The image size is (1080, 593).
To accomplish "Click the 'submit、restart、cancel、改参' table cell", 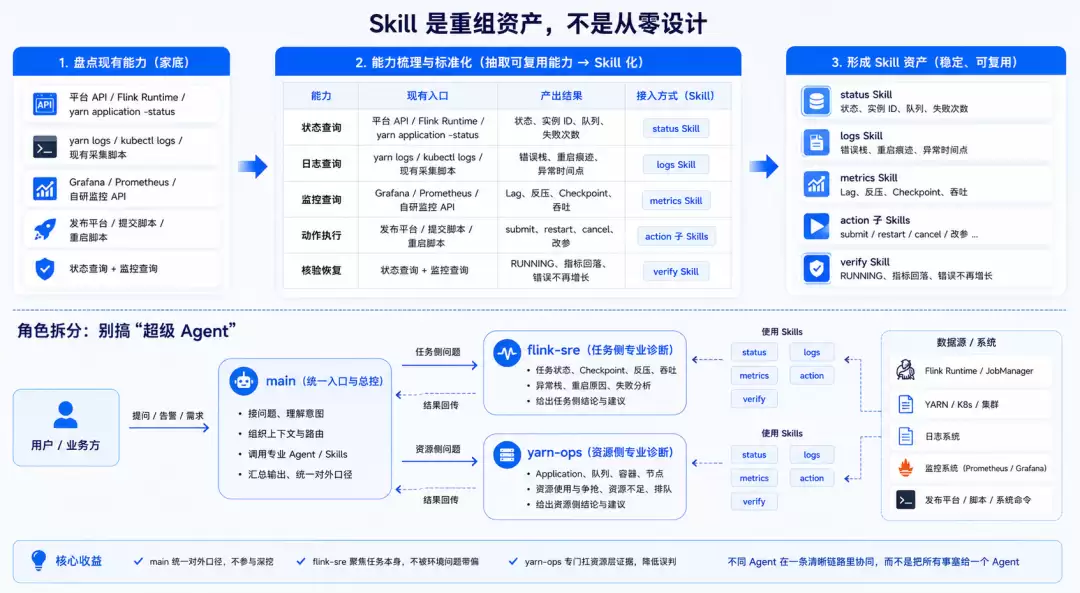I will click(x=561, y=236).
